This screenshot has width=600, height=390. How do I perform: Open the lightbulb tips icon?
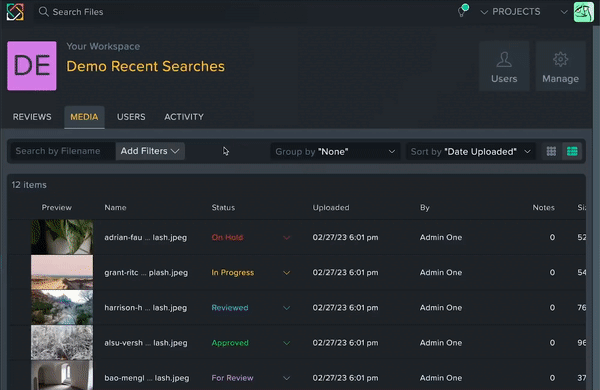click(x=463, y=11)
